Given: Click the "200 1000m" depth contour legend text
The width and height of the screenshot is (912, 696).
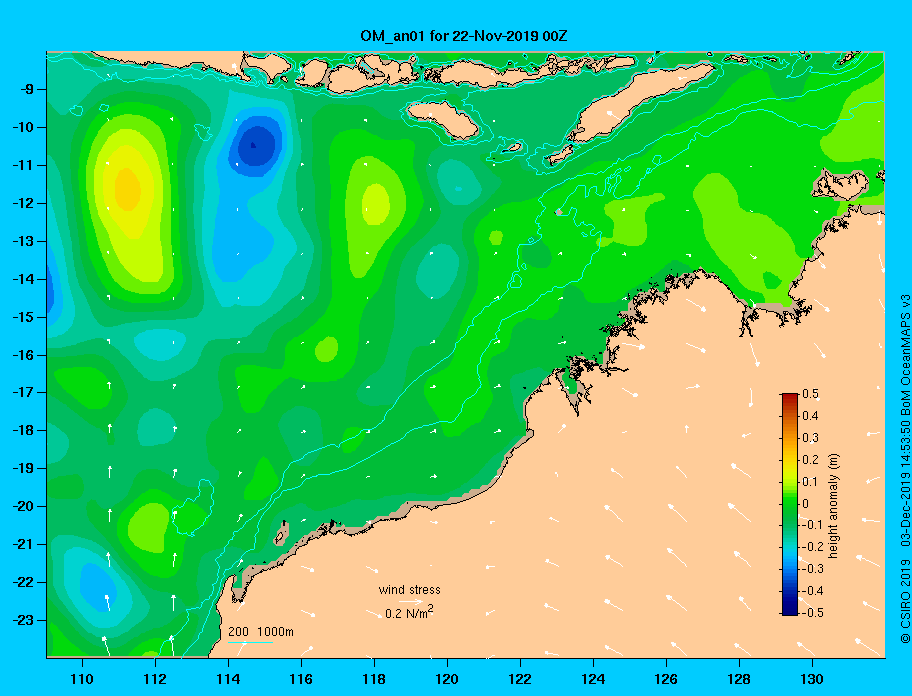Looking at the screenshot, I should pos(261,631).
